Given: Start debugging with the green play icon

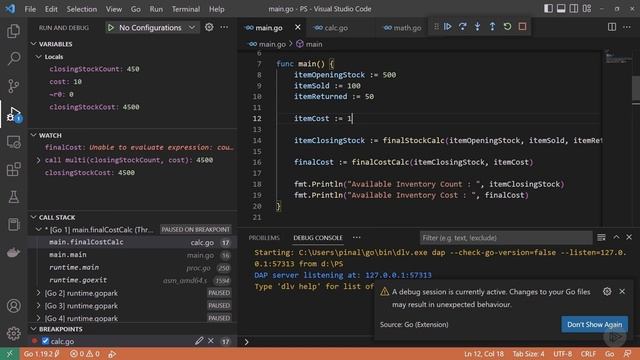Looking at the screenshot, I should pos(111,27).
